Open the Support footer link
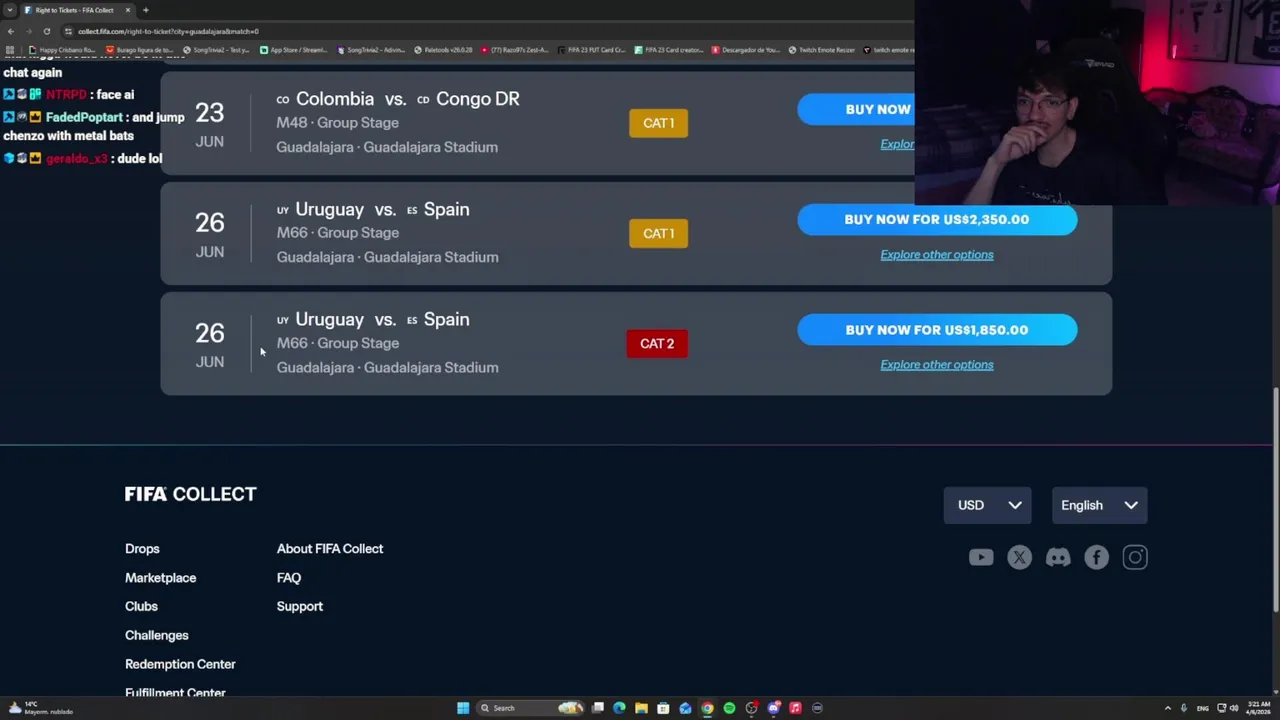Screen dimensions: 1280x720 tap(300, 606)
